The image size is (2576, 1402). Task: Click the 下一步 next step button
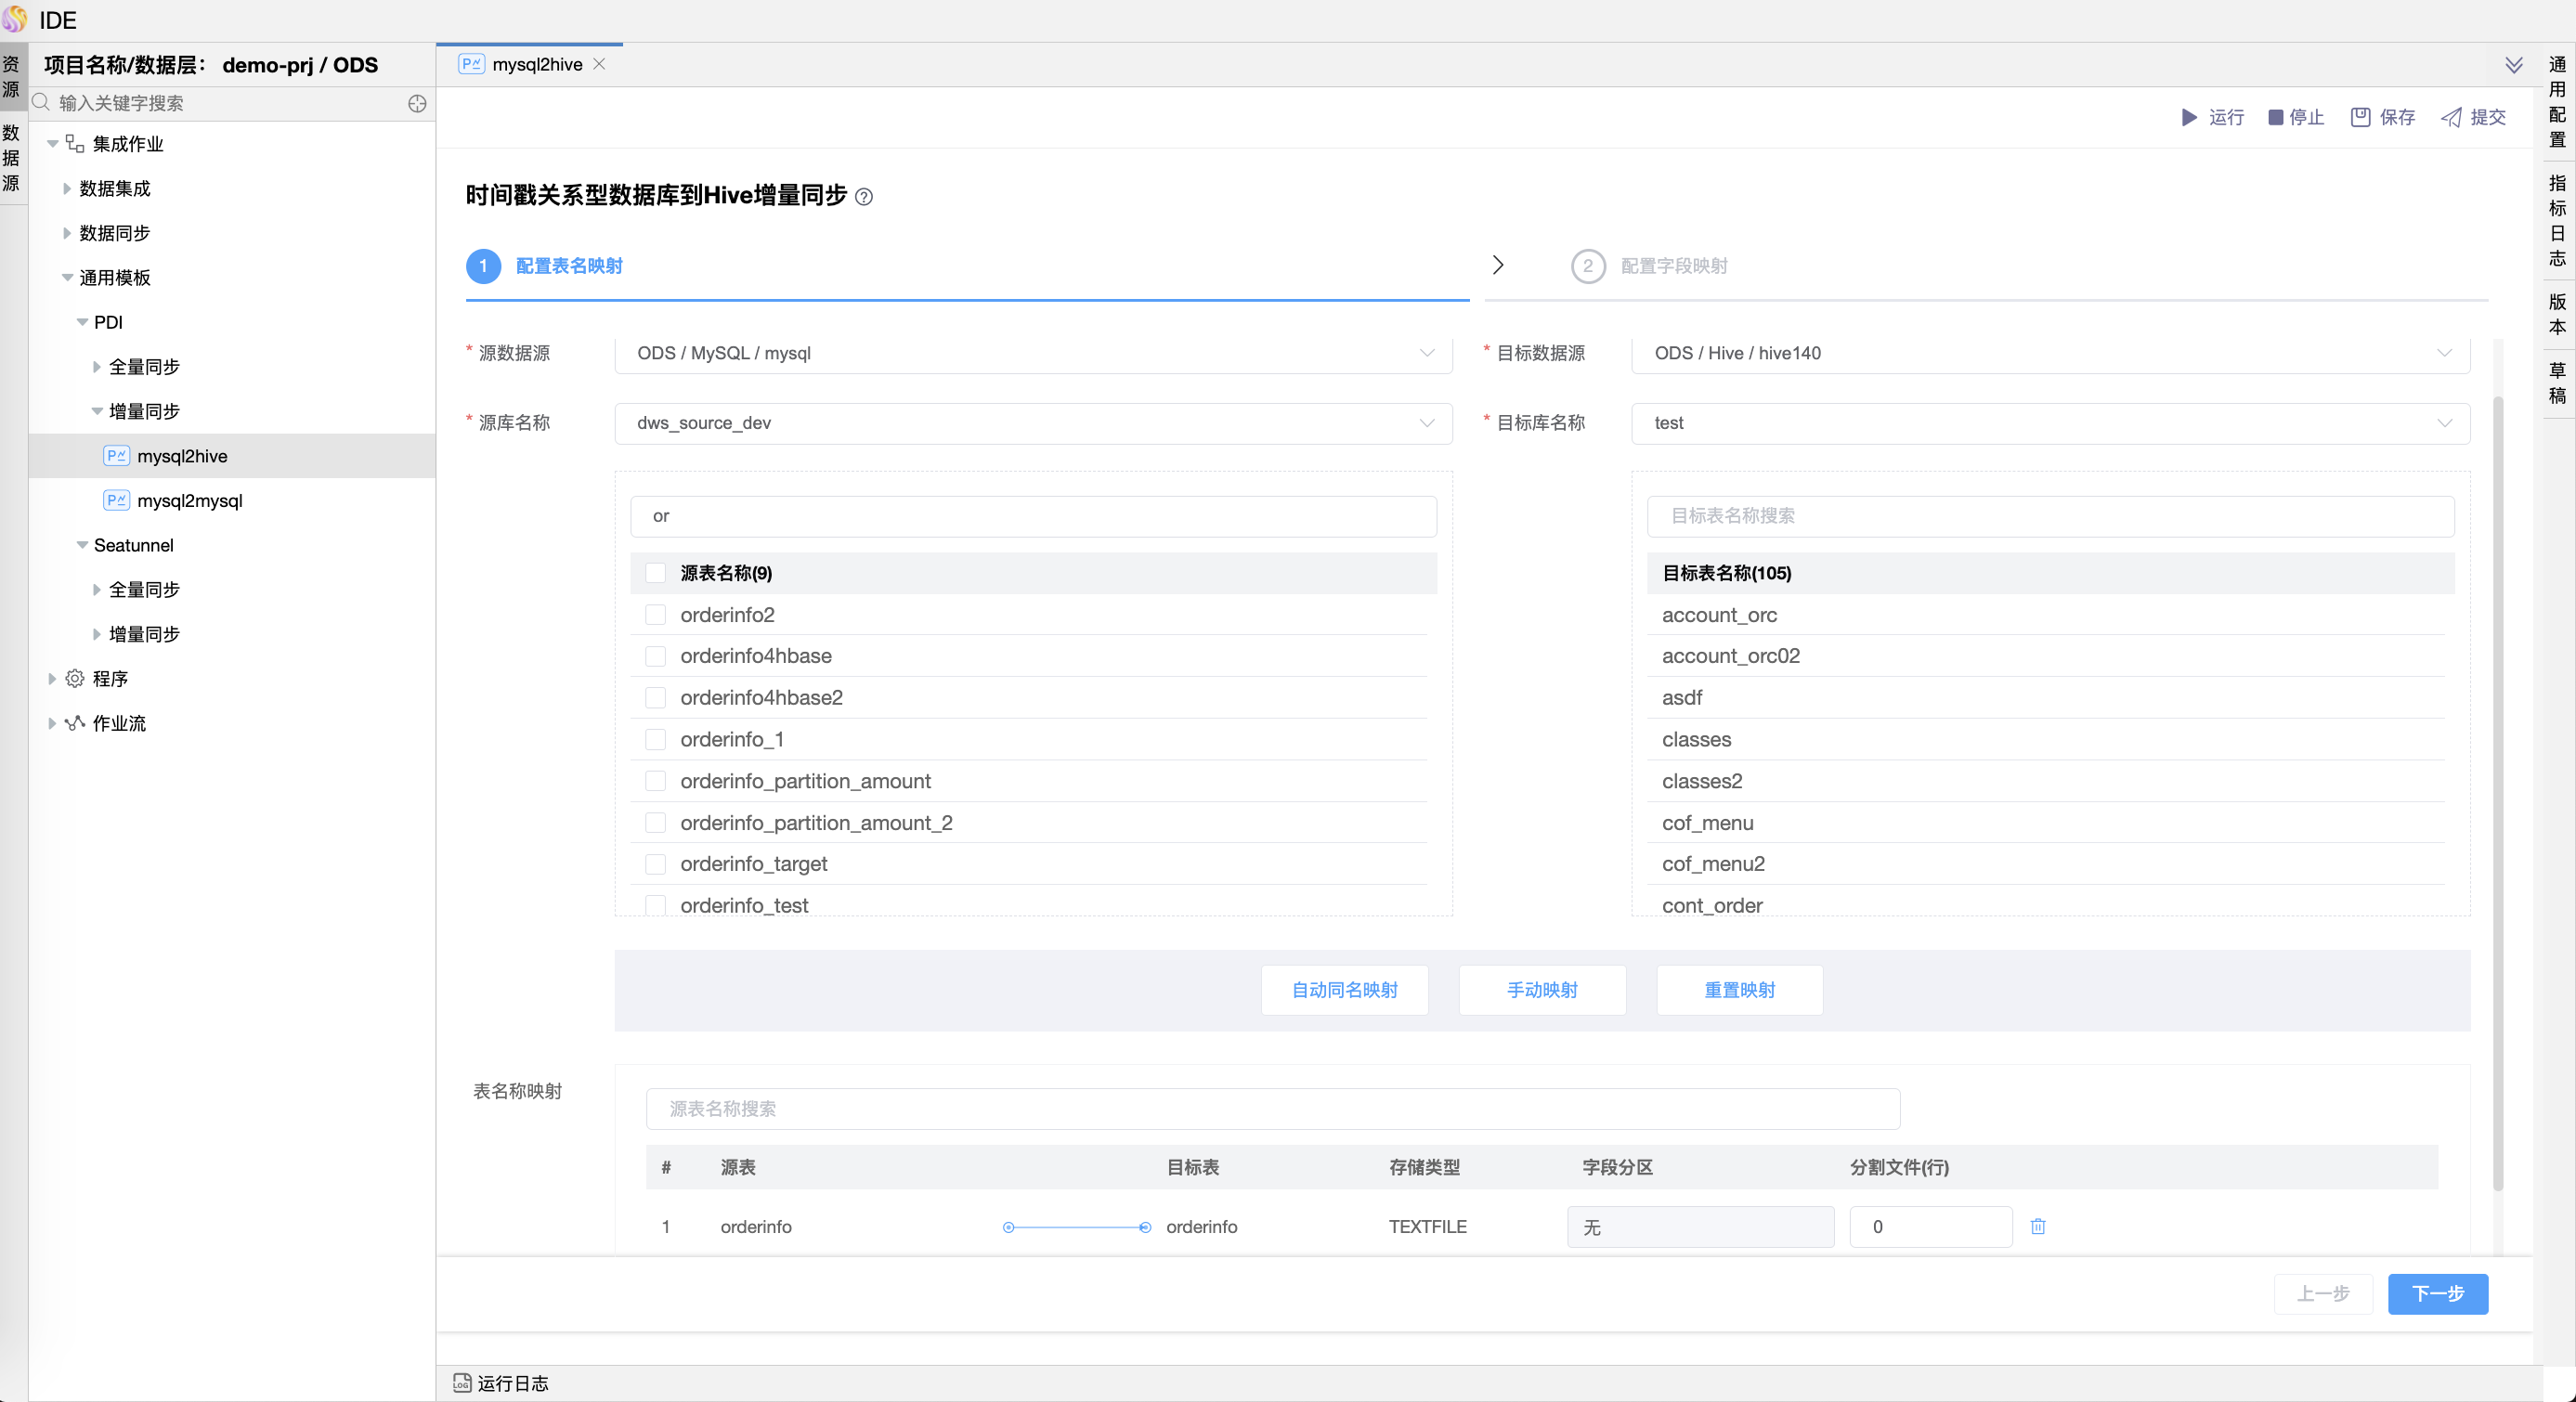[x=2437, y=1293]
